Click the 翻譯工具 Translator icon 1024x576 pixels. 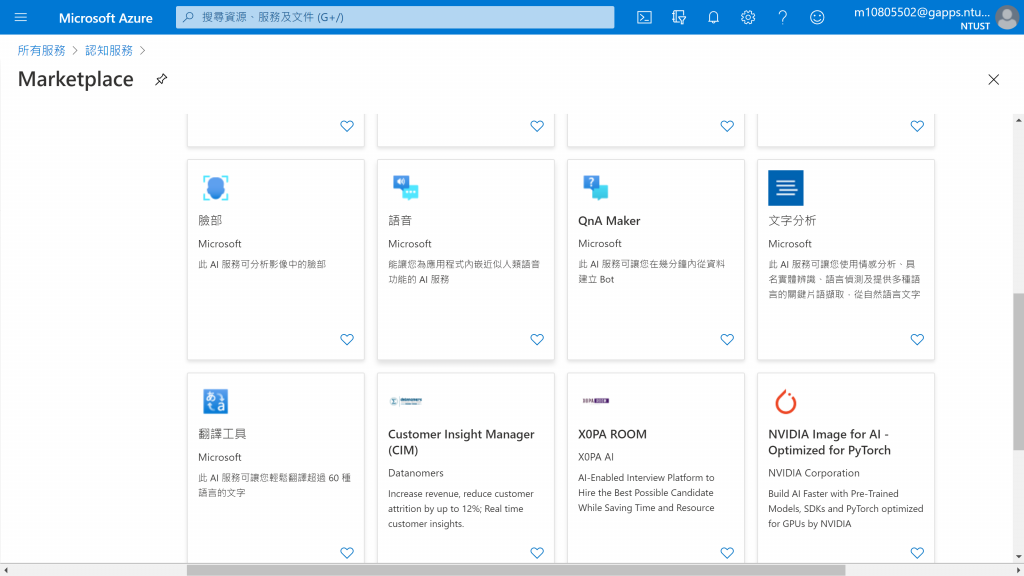click(x=216, y=402)
